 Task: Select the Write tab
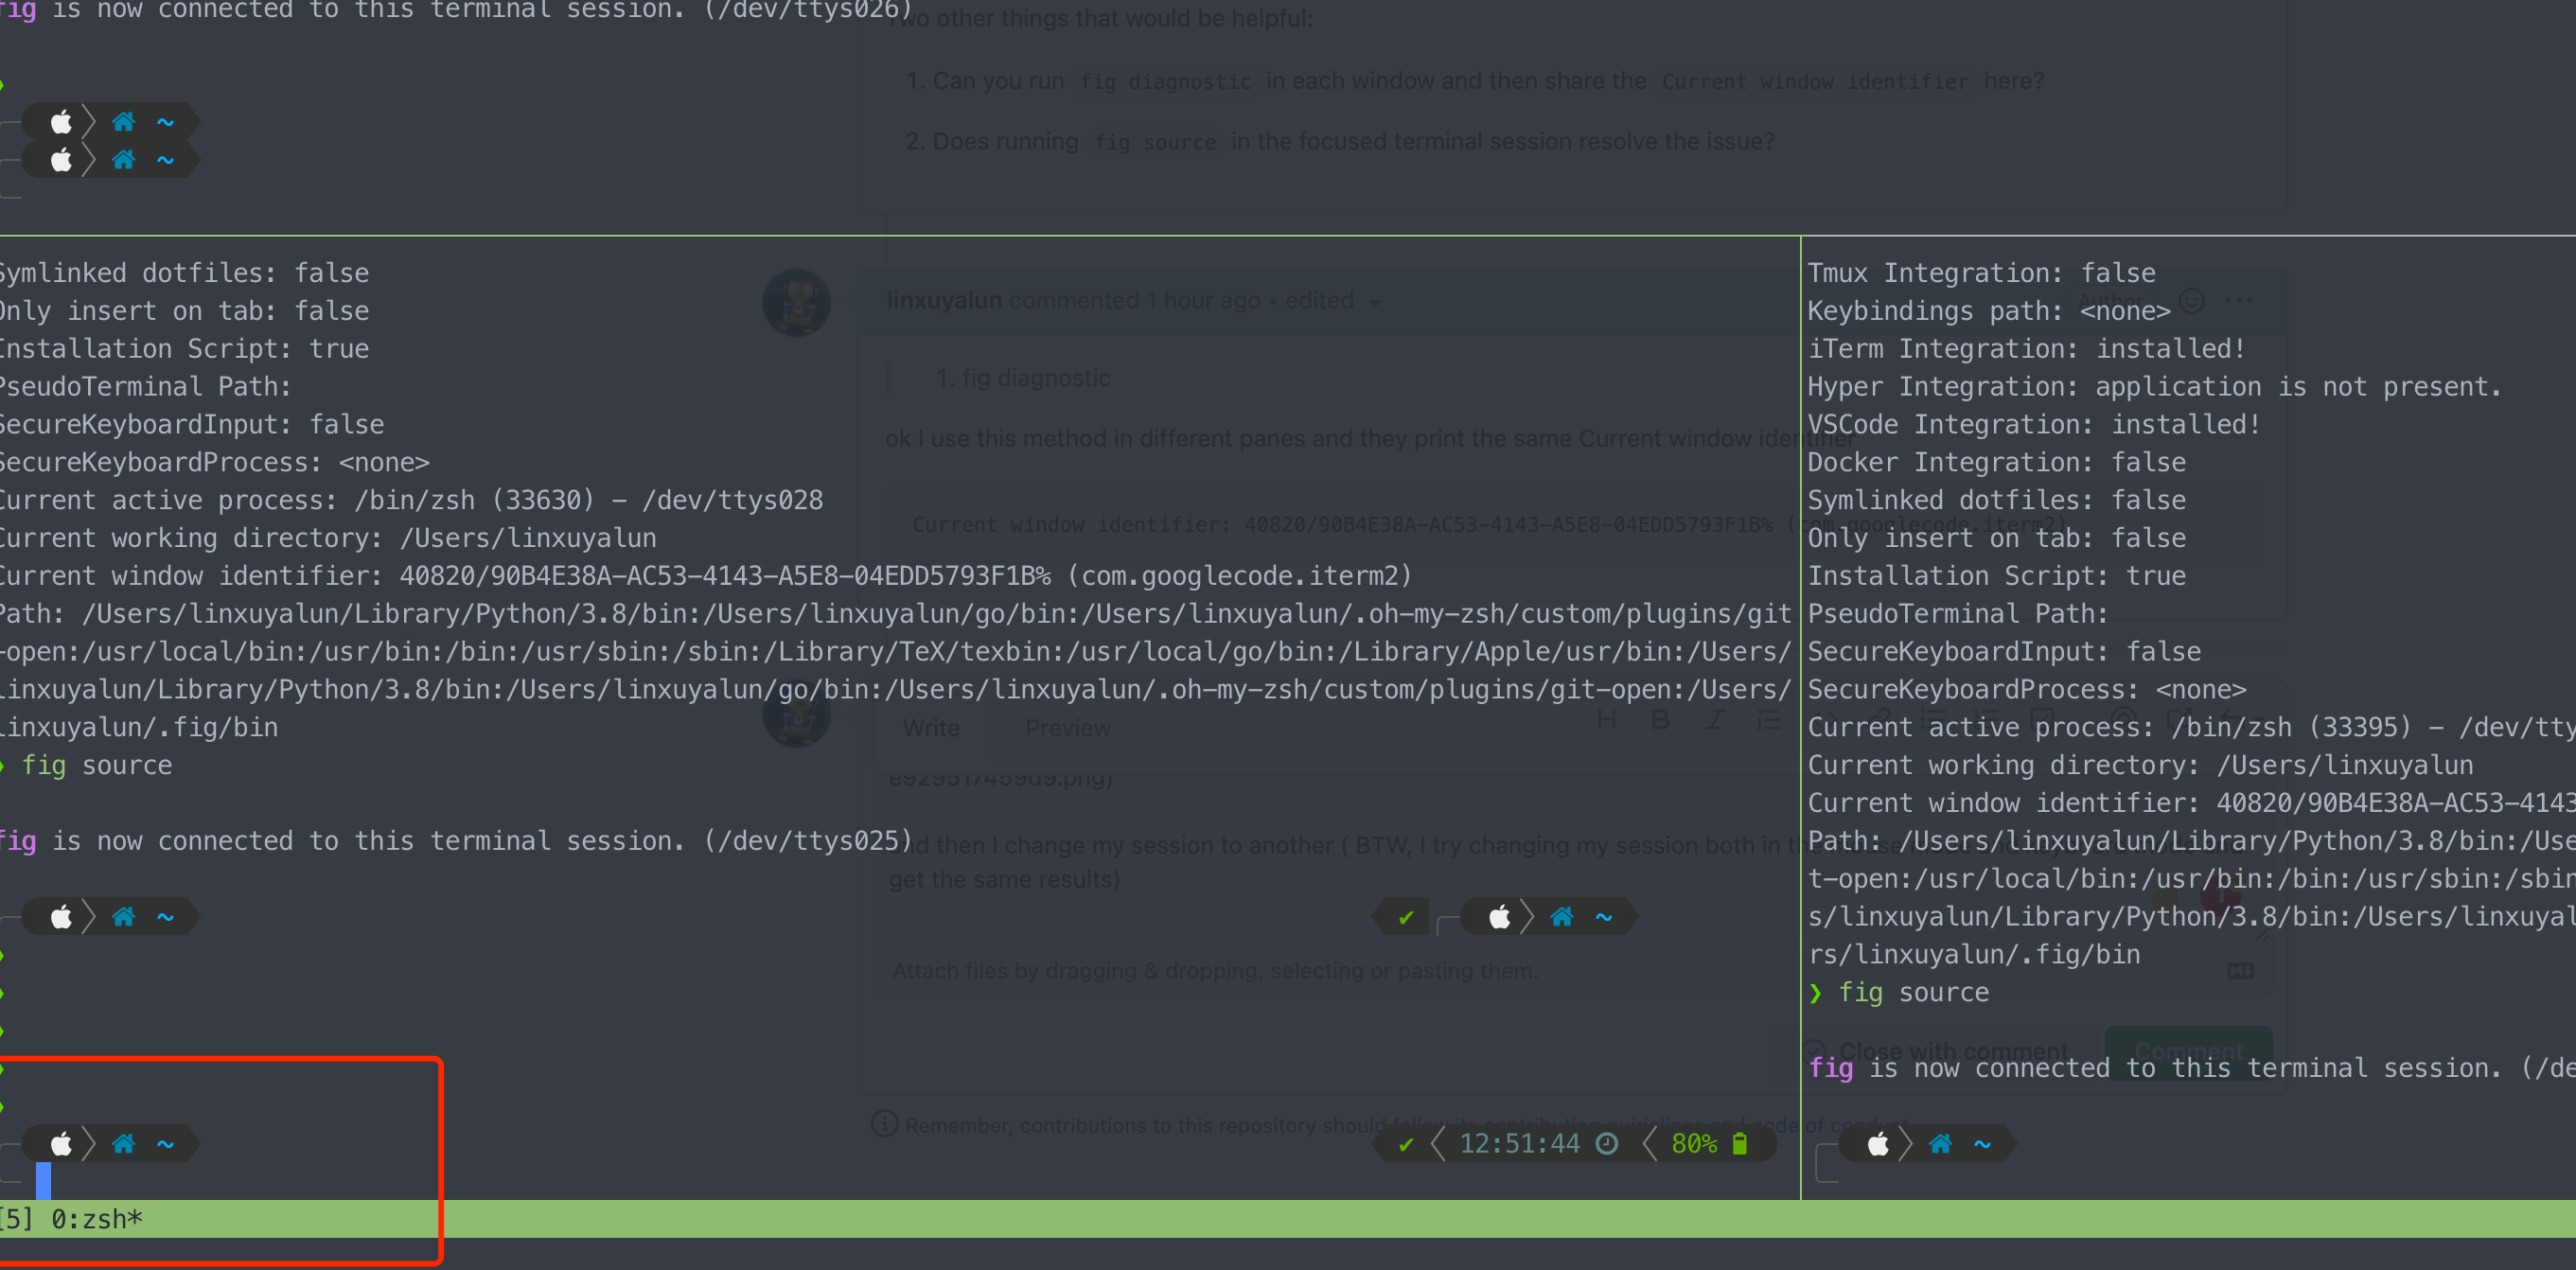pyautogui.click(x=931, y=727)
